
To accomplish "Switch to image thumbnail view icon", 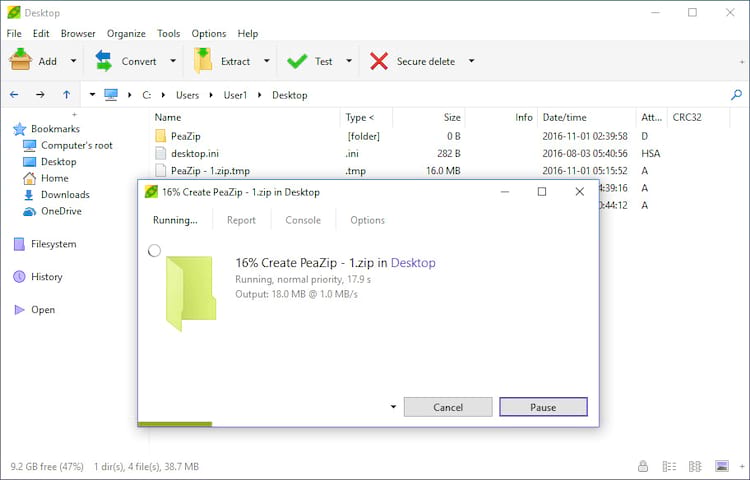I will 721,466.
